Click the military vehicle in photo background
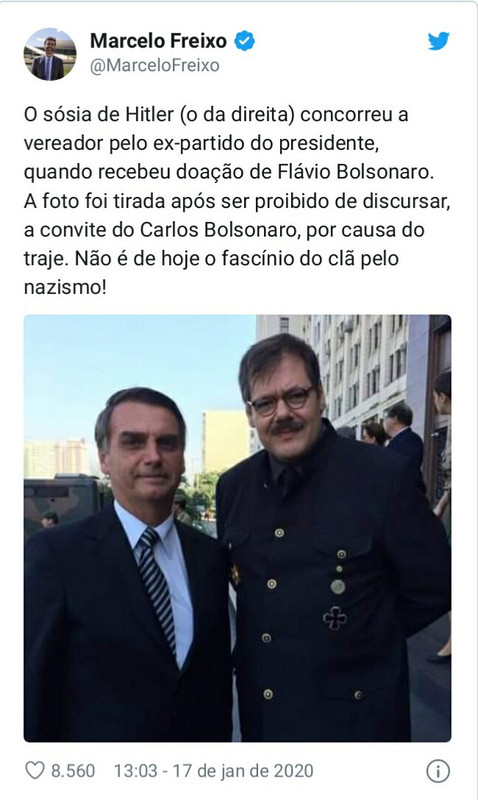Viewport: 478px width, 800px height. [x=61, y=502]
